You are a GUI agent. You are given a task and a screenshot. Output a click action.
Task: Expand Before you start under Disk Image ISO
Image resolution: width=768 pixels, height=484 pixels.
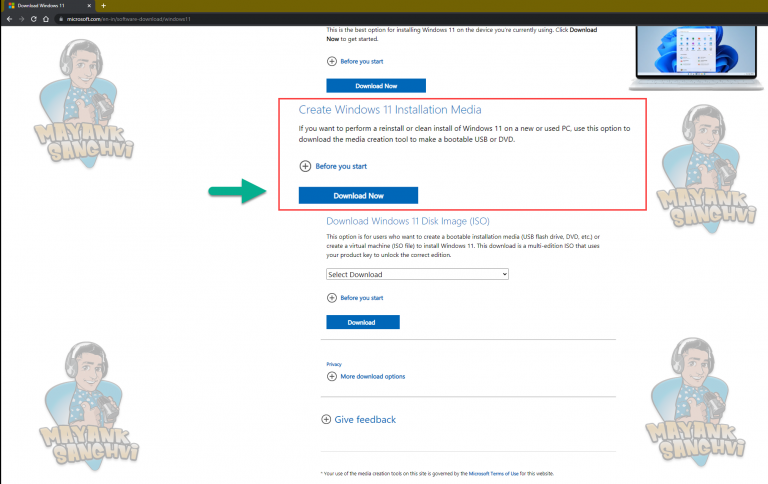(355, 298)
